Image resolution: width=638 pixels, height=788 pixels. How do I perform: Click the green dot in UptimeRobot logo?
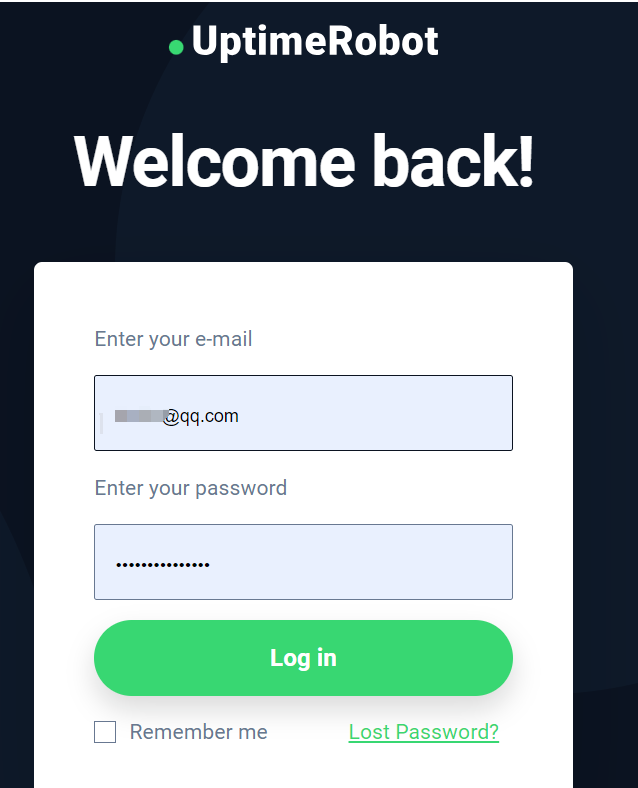[176, 47]
